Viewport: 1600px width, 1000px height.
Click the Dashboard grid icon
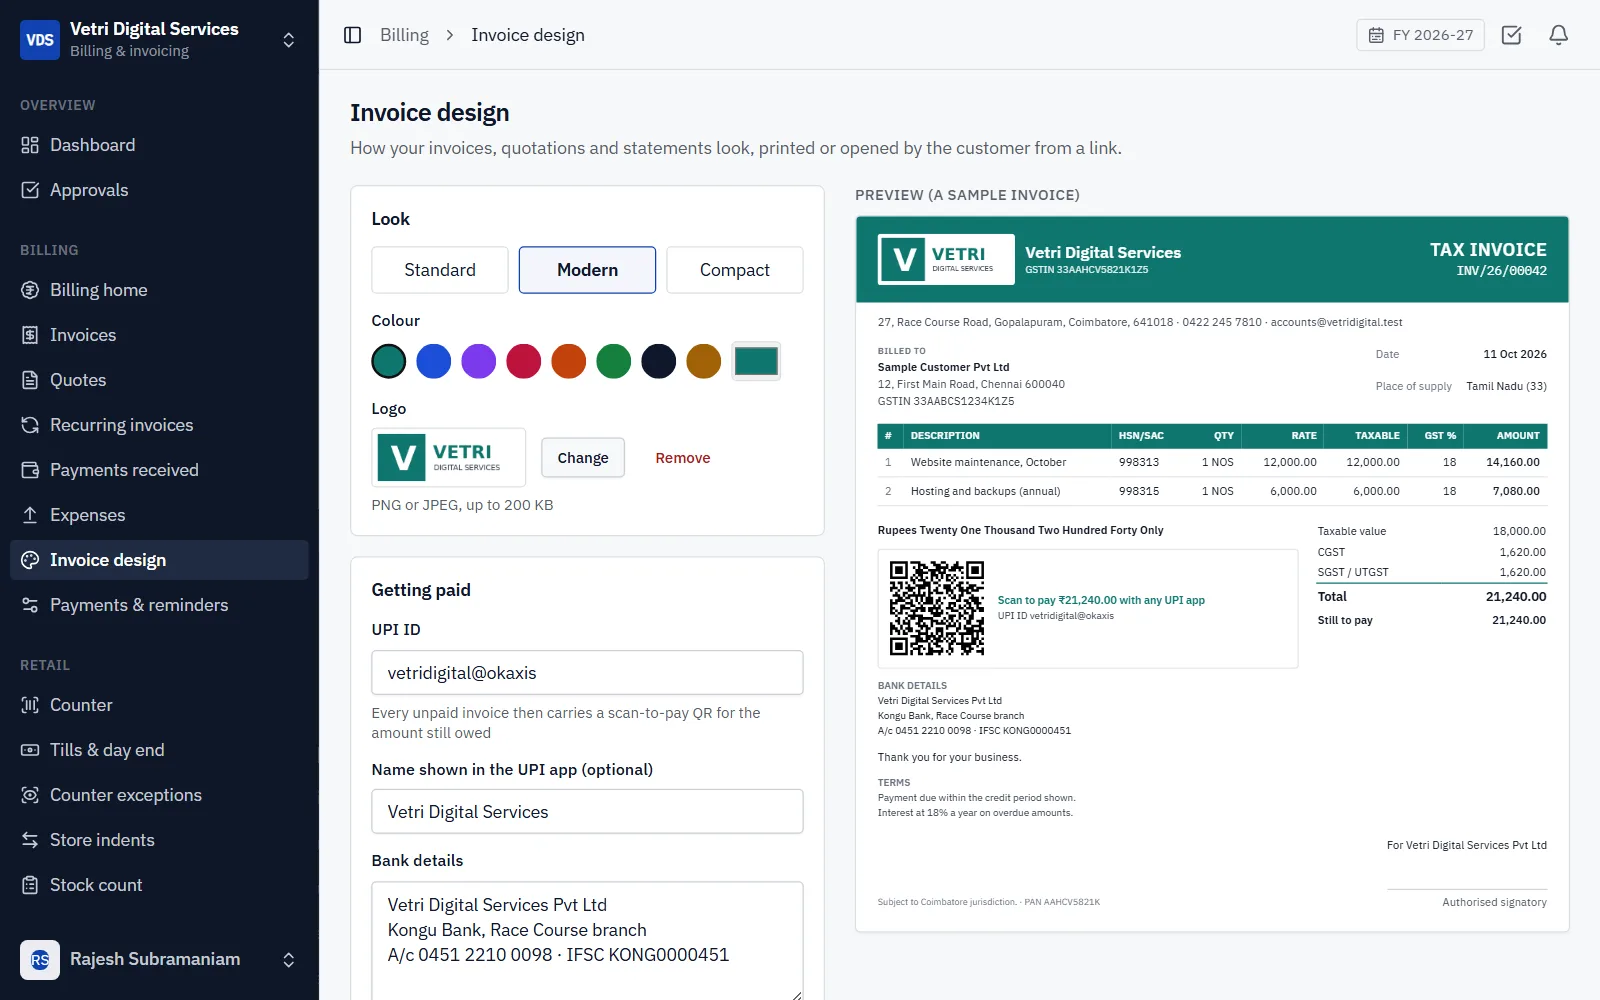pyautogui.click(x=30, y=145)
